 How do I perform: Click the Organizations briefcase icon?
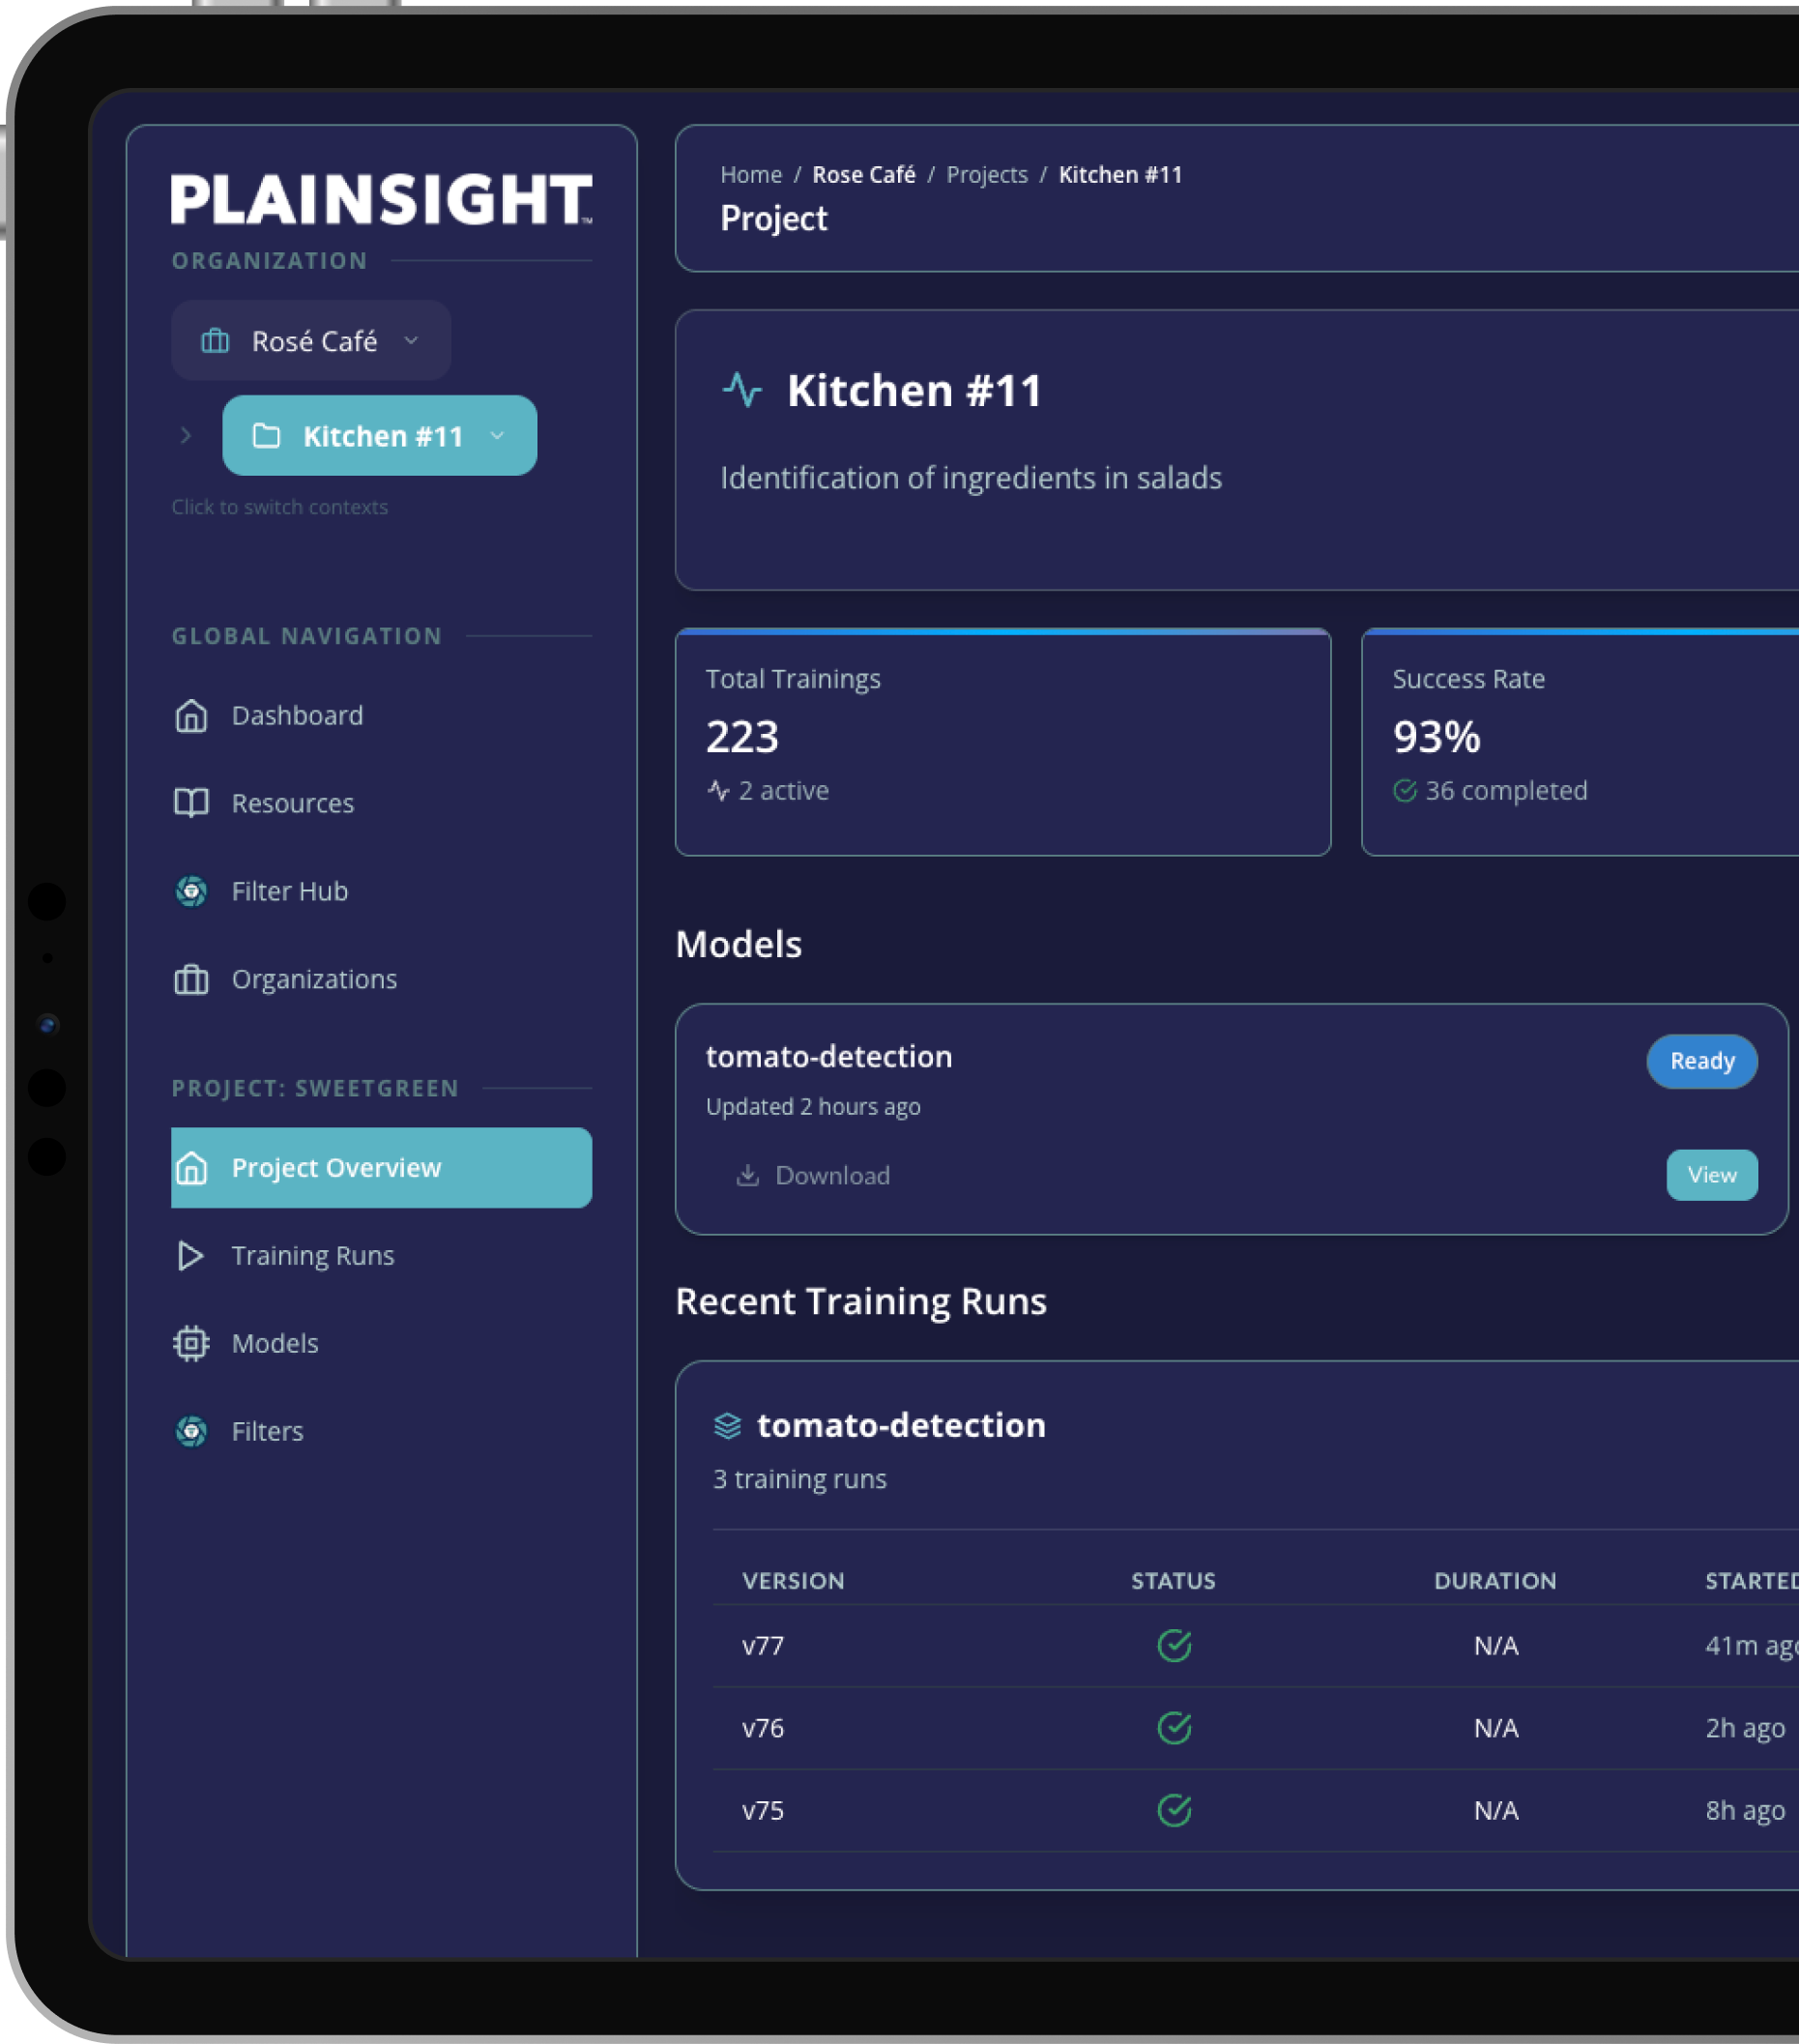click(191, 979)
